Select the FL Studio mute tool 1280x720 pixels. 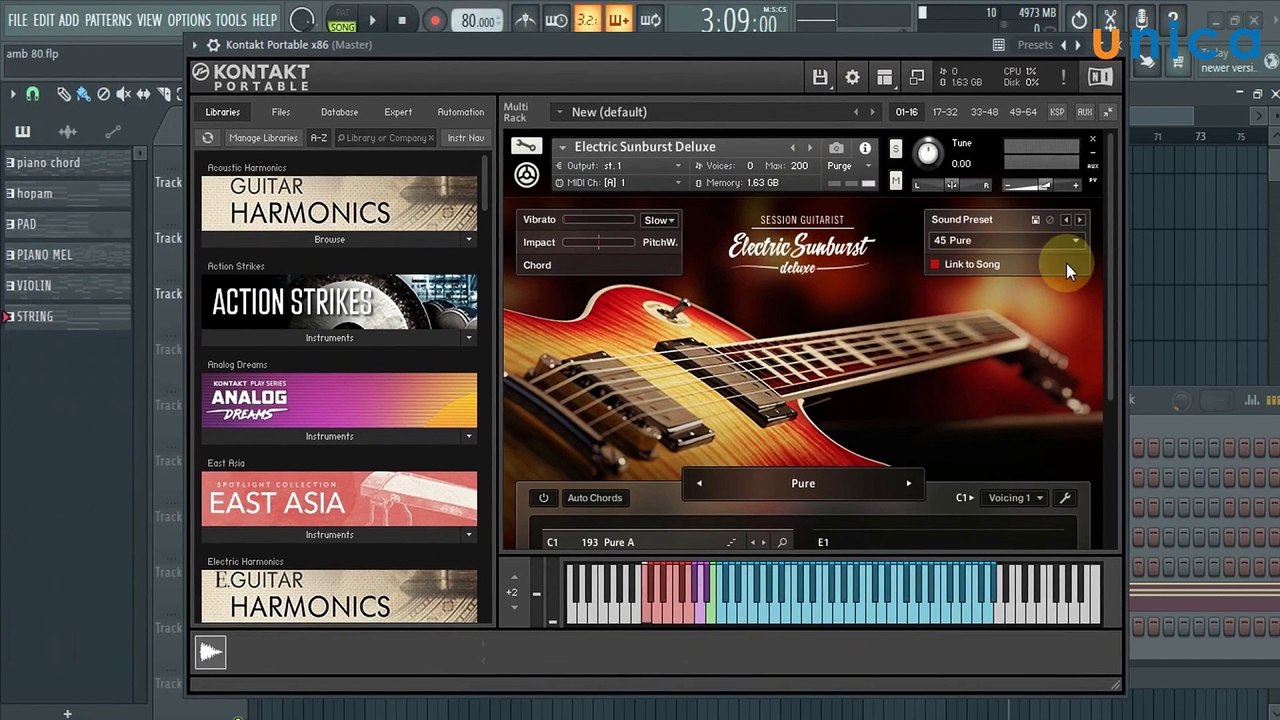pyautogui.click(x=123, y=94)
